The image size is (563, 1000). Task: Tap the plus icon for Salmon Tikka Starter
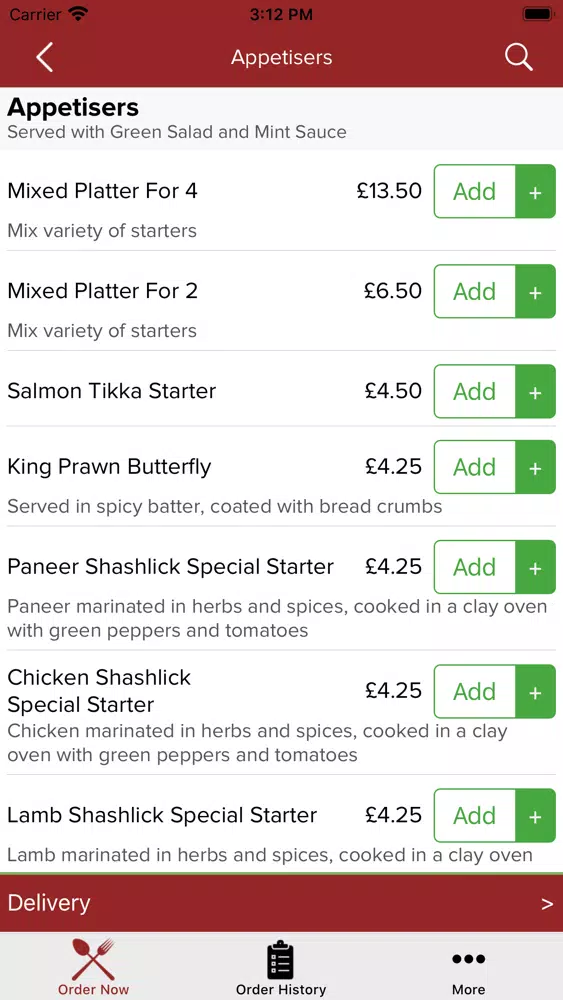pyautogui.click(x=536, y=392)
